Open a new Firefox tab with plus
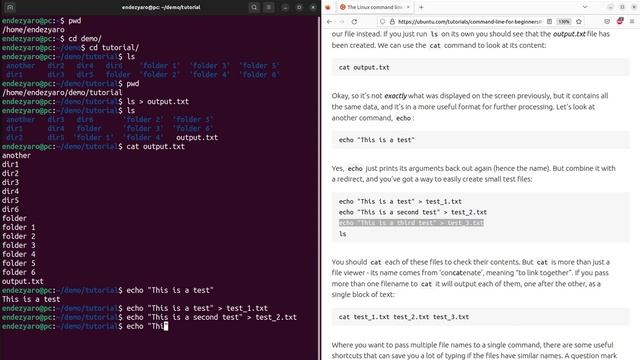The width and height of the screenshot is (640, 360). pyautogui.click(x=421, y=7)
